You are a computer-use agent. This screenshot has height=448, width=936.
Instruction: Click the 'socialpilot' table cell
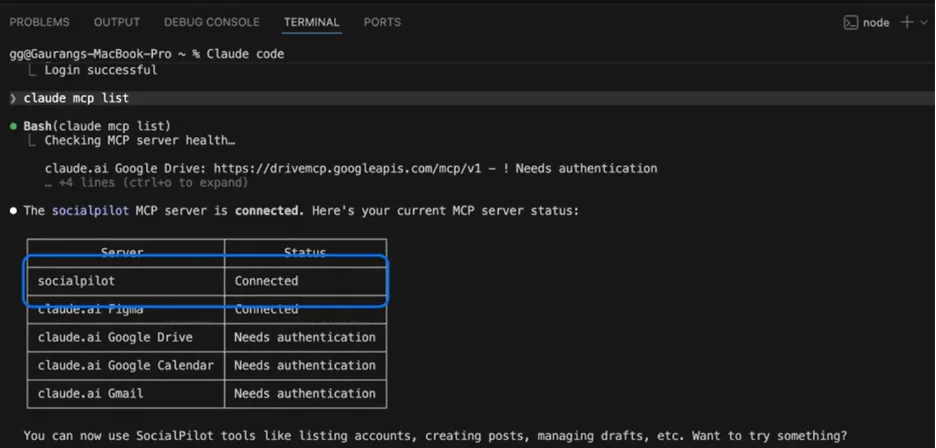pos(126,281)
